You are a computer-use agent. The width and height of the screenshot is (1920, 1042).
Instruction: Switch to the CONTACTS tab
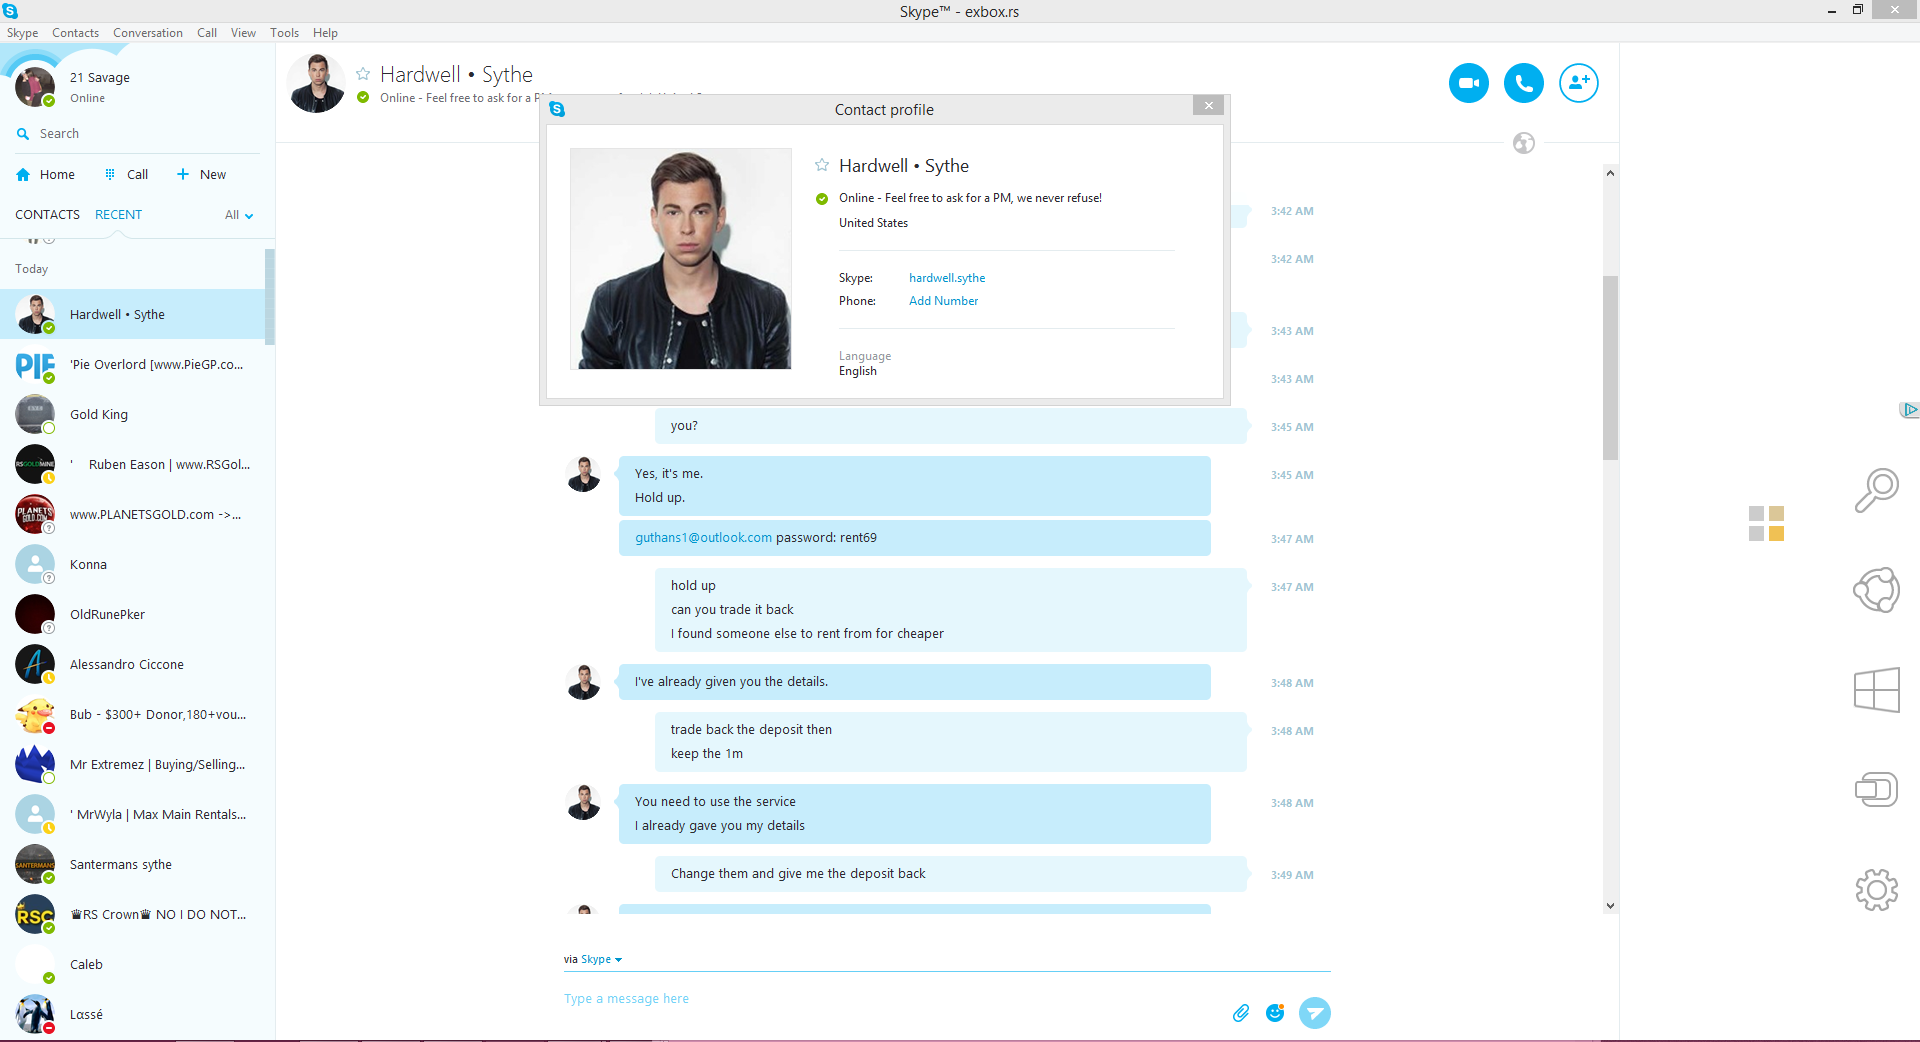(x=47, y=215)
